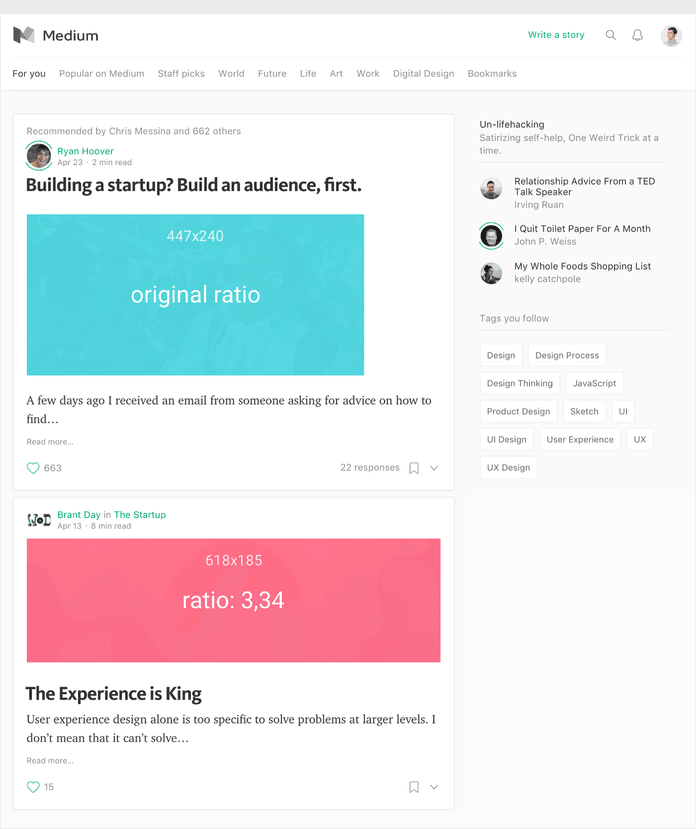Bookmark The Experience is King story
This screenshot has width=696, height=829.
click(x=414, y=787)
